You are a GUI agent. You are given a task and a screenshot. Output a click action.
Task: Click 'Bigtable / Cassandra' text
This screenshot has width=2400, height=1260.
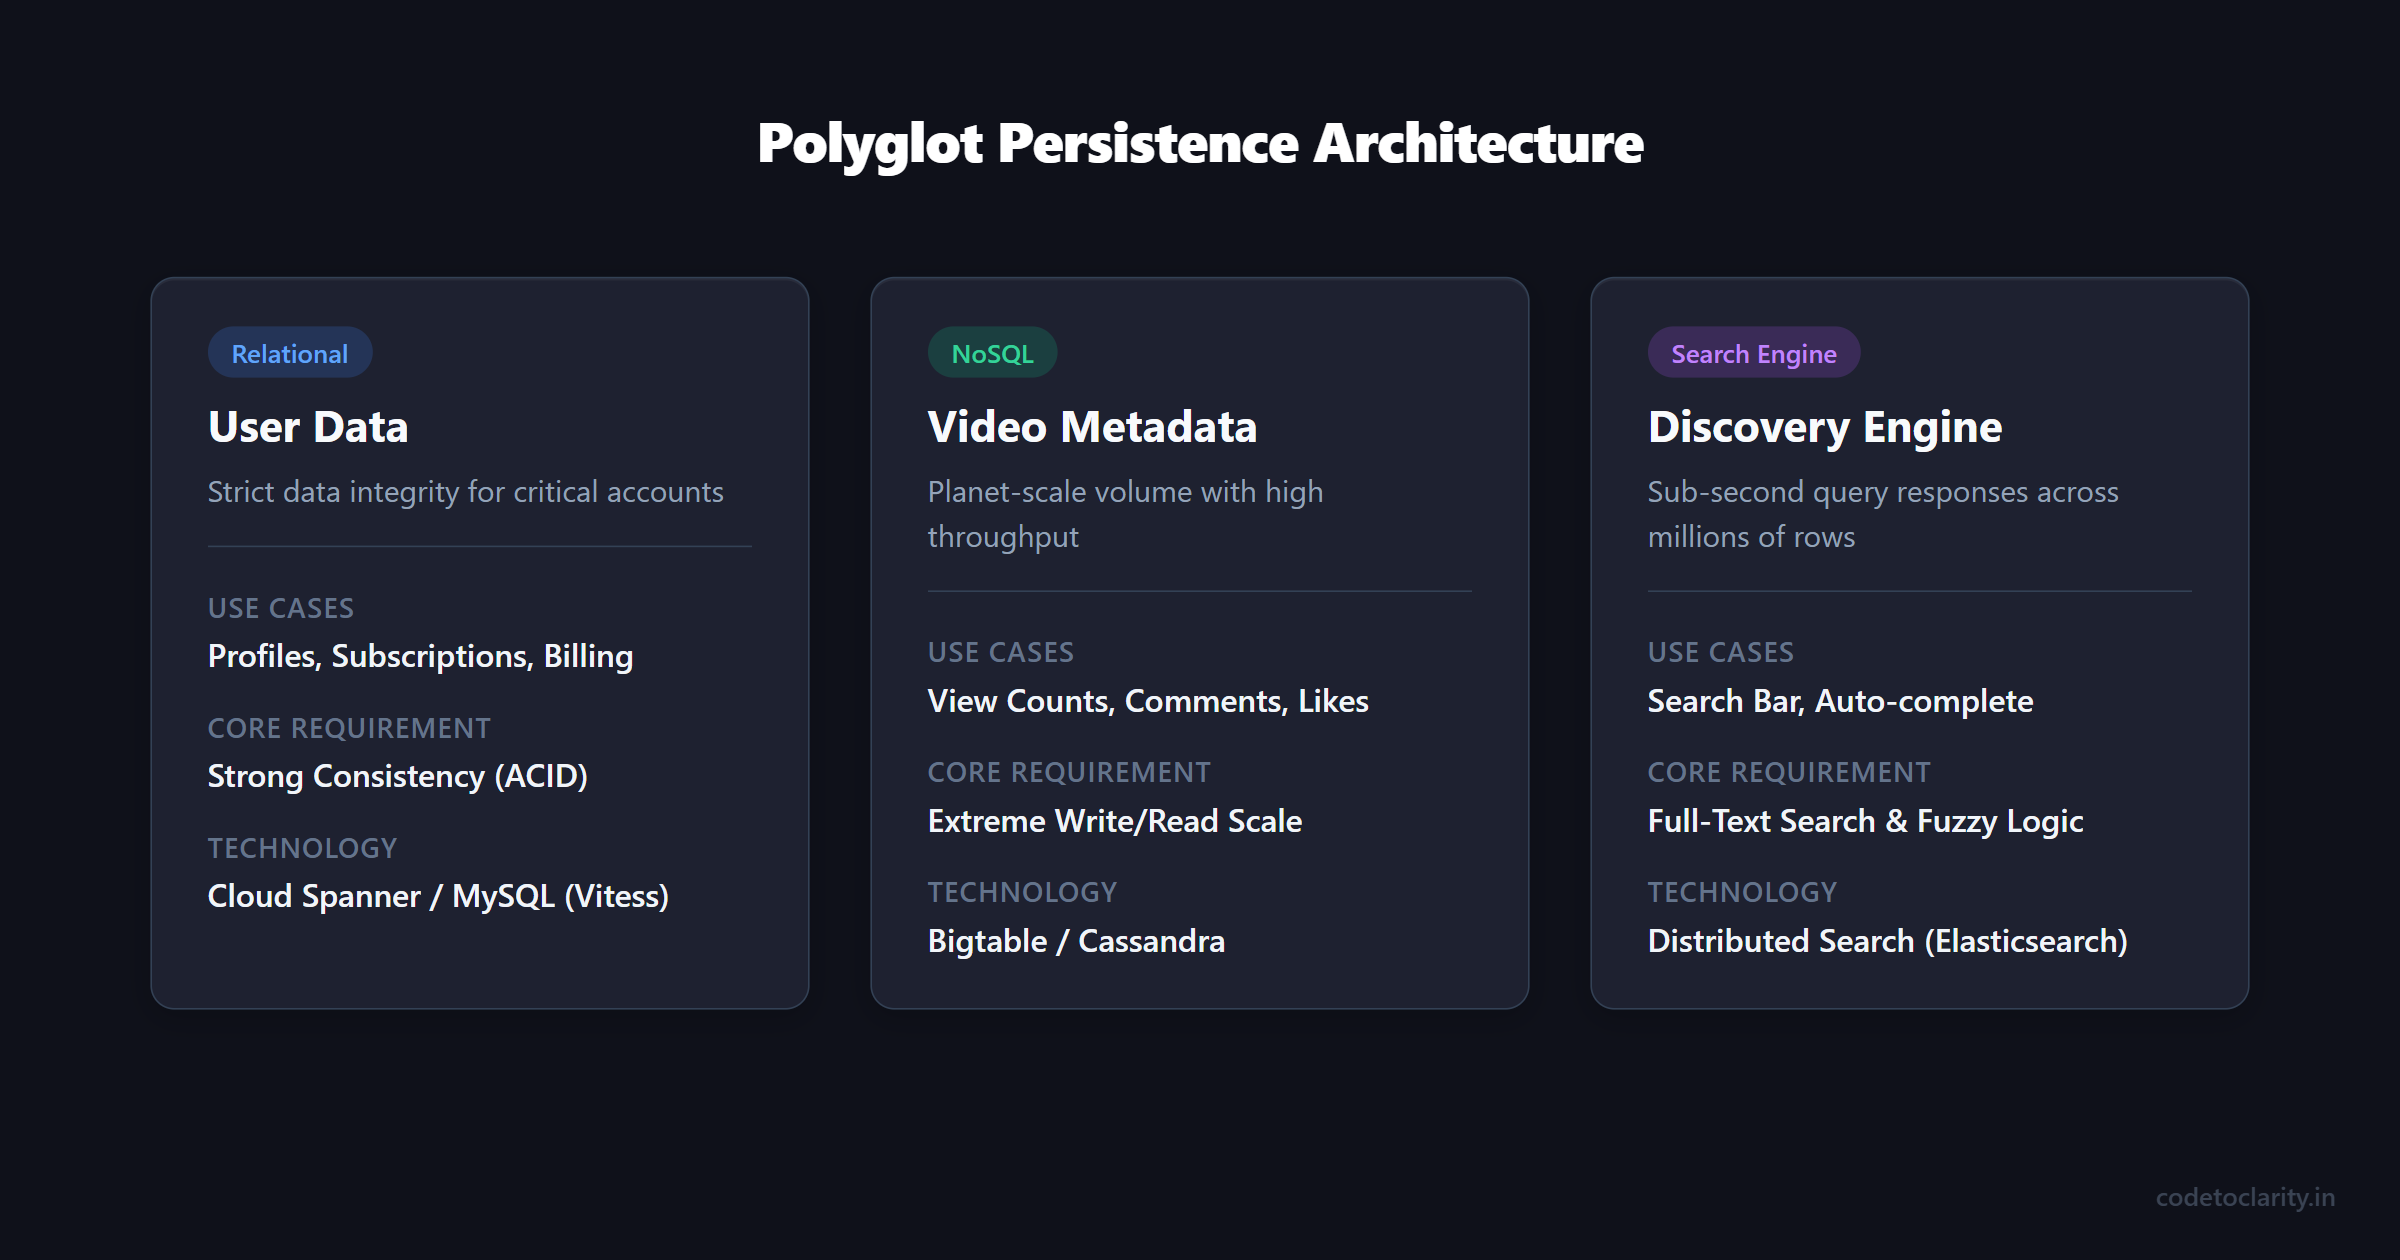(x=1076, y=941)
